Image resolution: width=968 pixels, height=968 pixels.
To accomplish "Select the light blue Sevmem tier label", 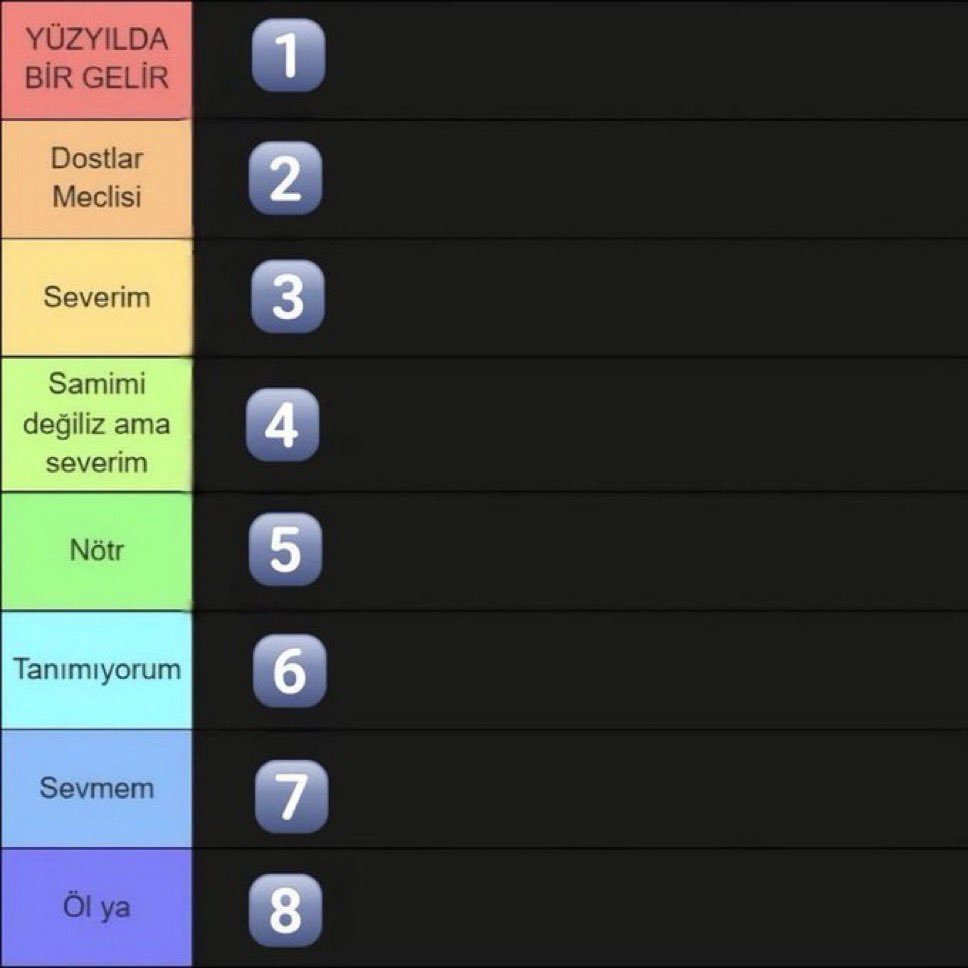I will click(96, 789).
